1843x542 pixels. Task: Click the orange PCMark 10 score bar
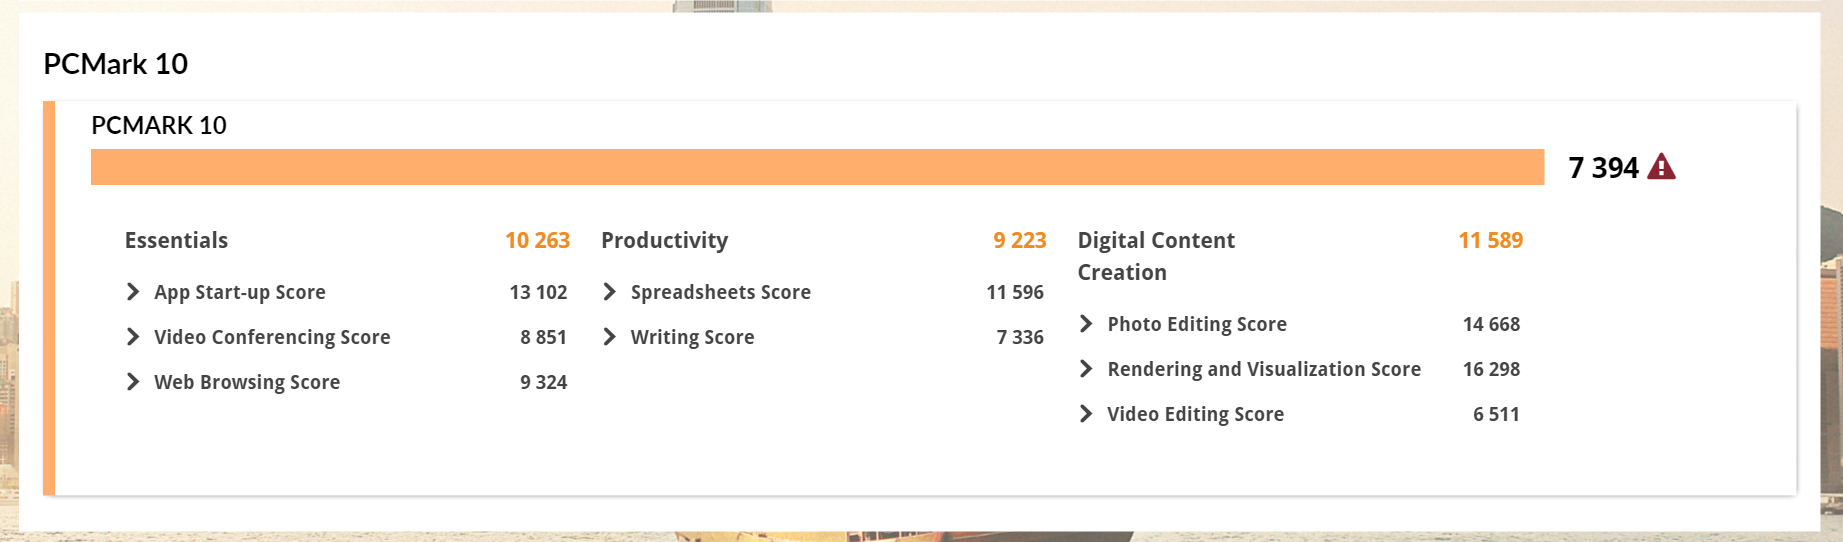[x=817, y=167]
